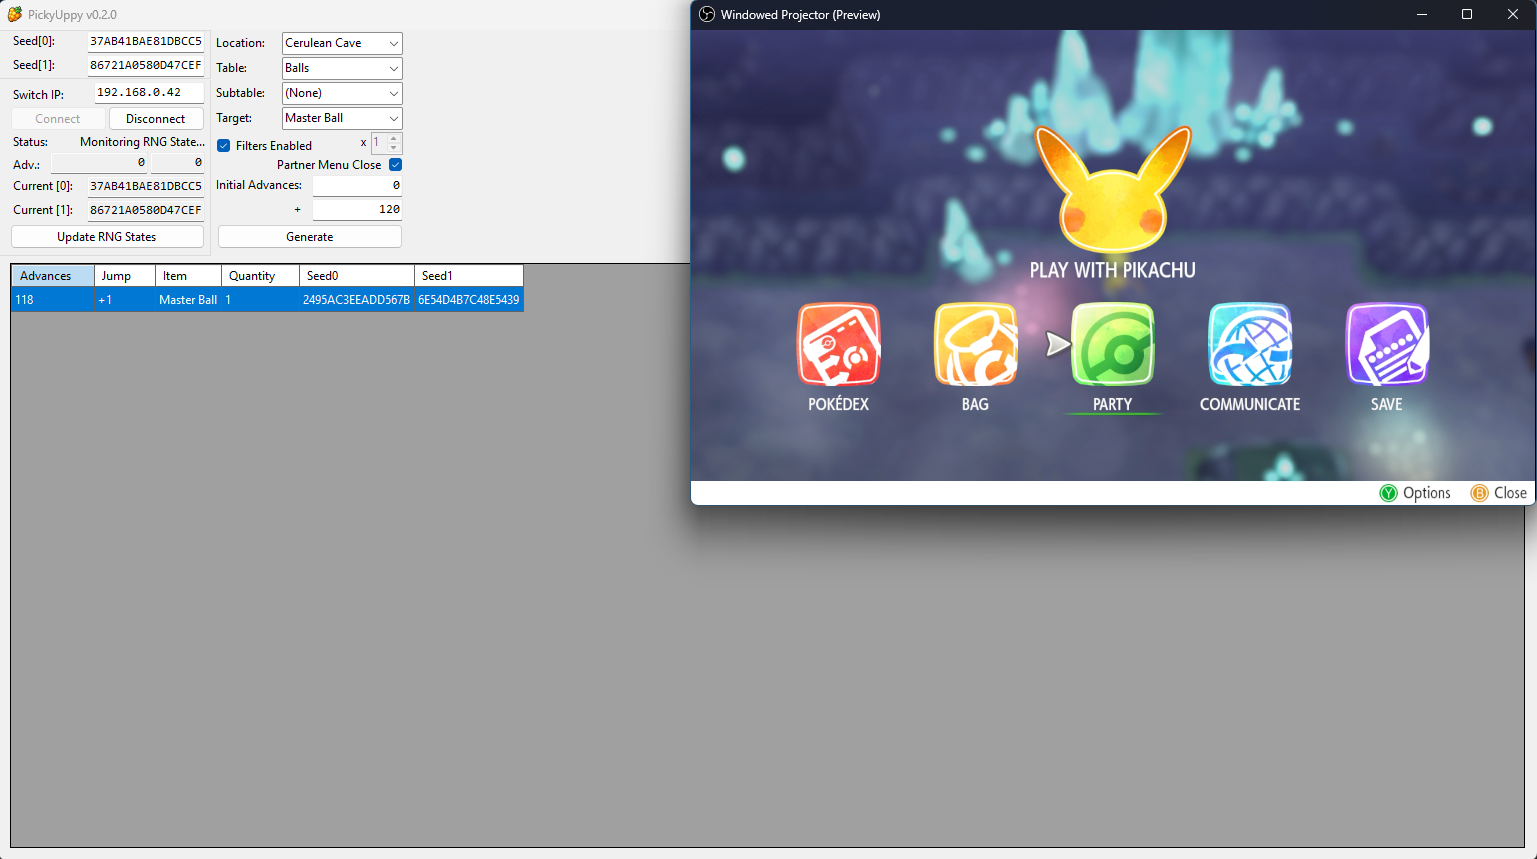The width and height of the screenshot is (1537, 859).
Task: Click the Switch IP input field
Action: [149, 93]
